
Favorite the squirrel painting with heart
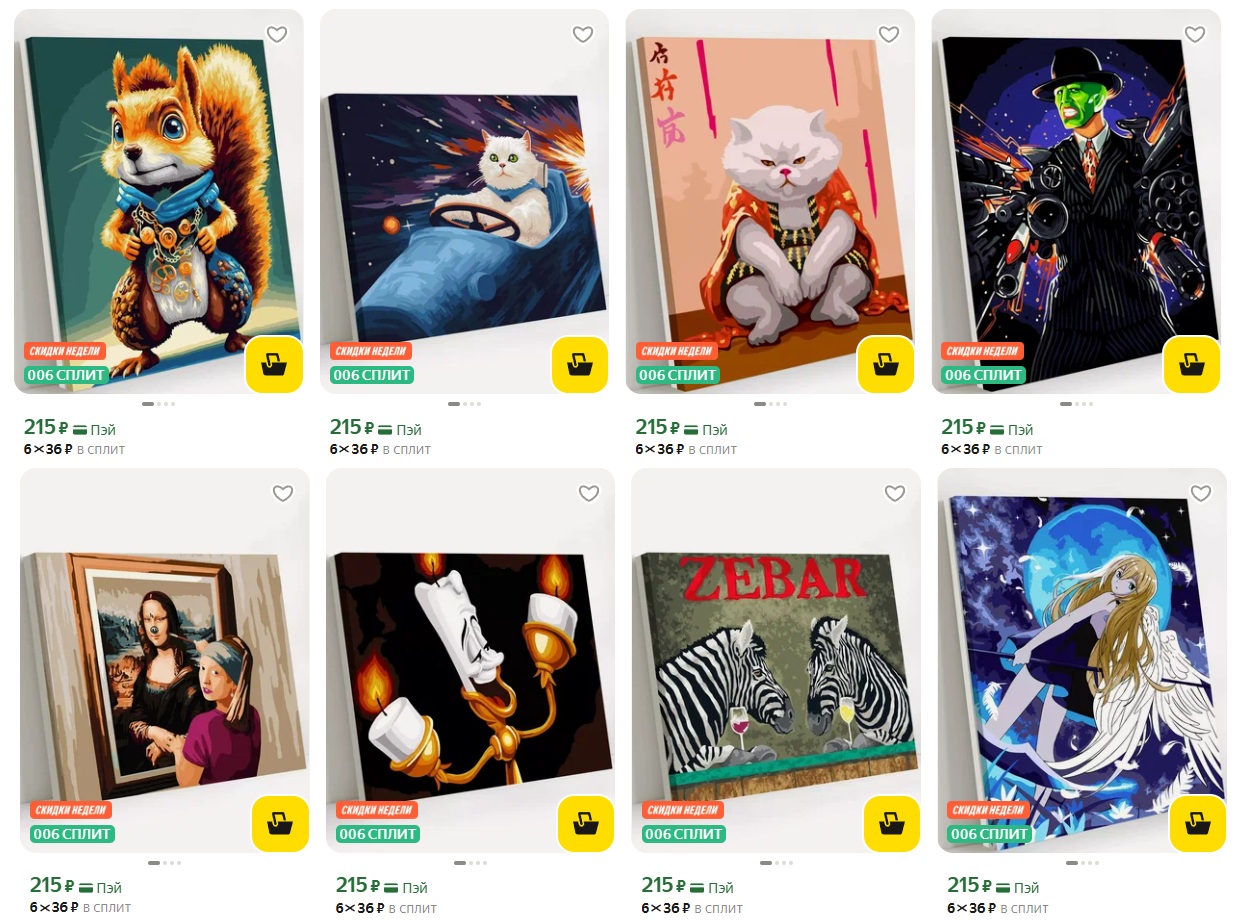[x=277, y=35]
